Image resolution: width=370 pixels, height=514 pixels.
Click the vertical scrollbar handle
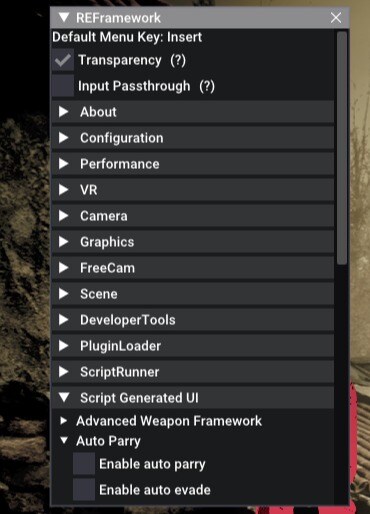342,148
